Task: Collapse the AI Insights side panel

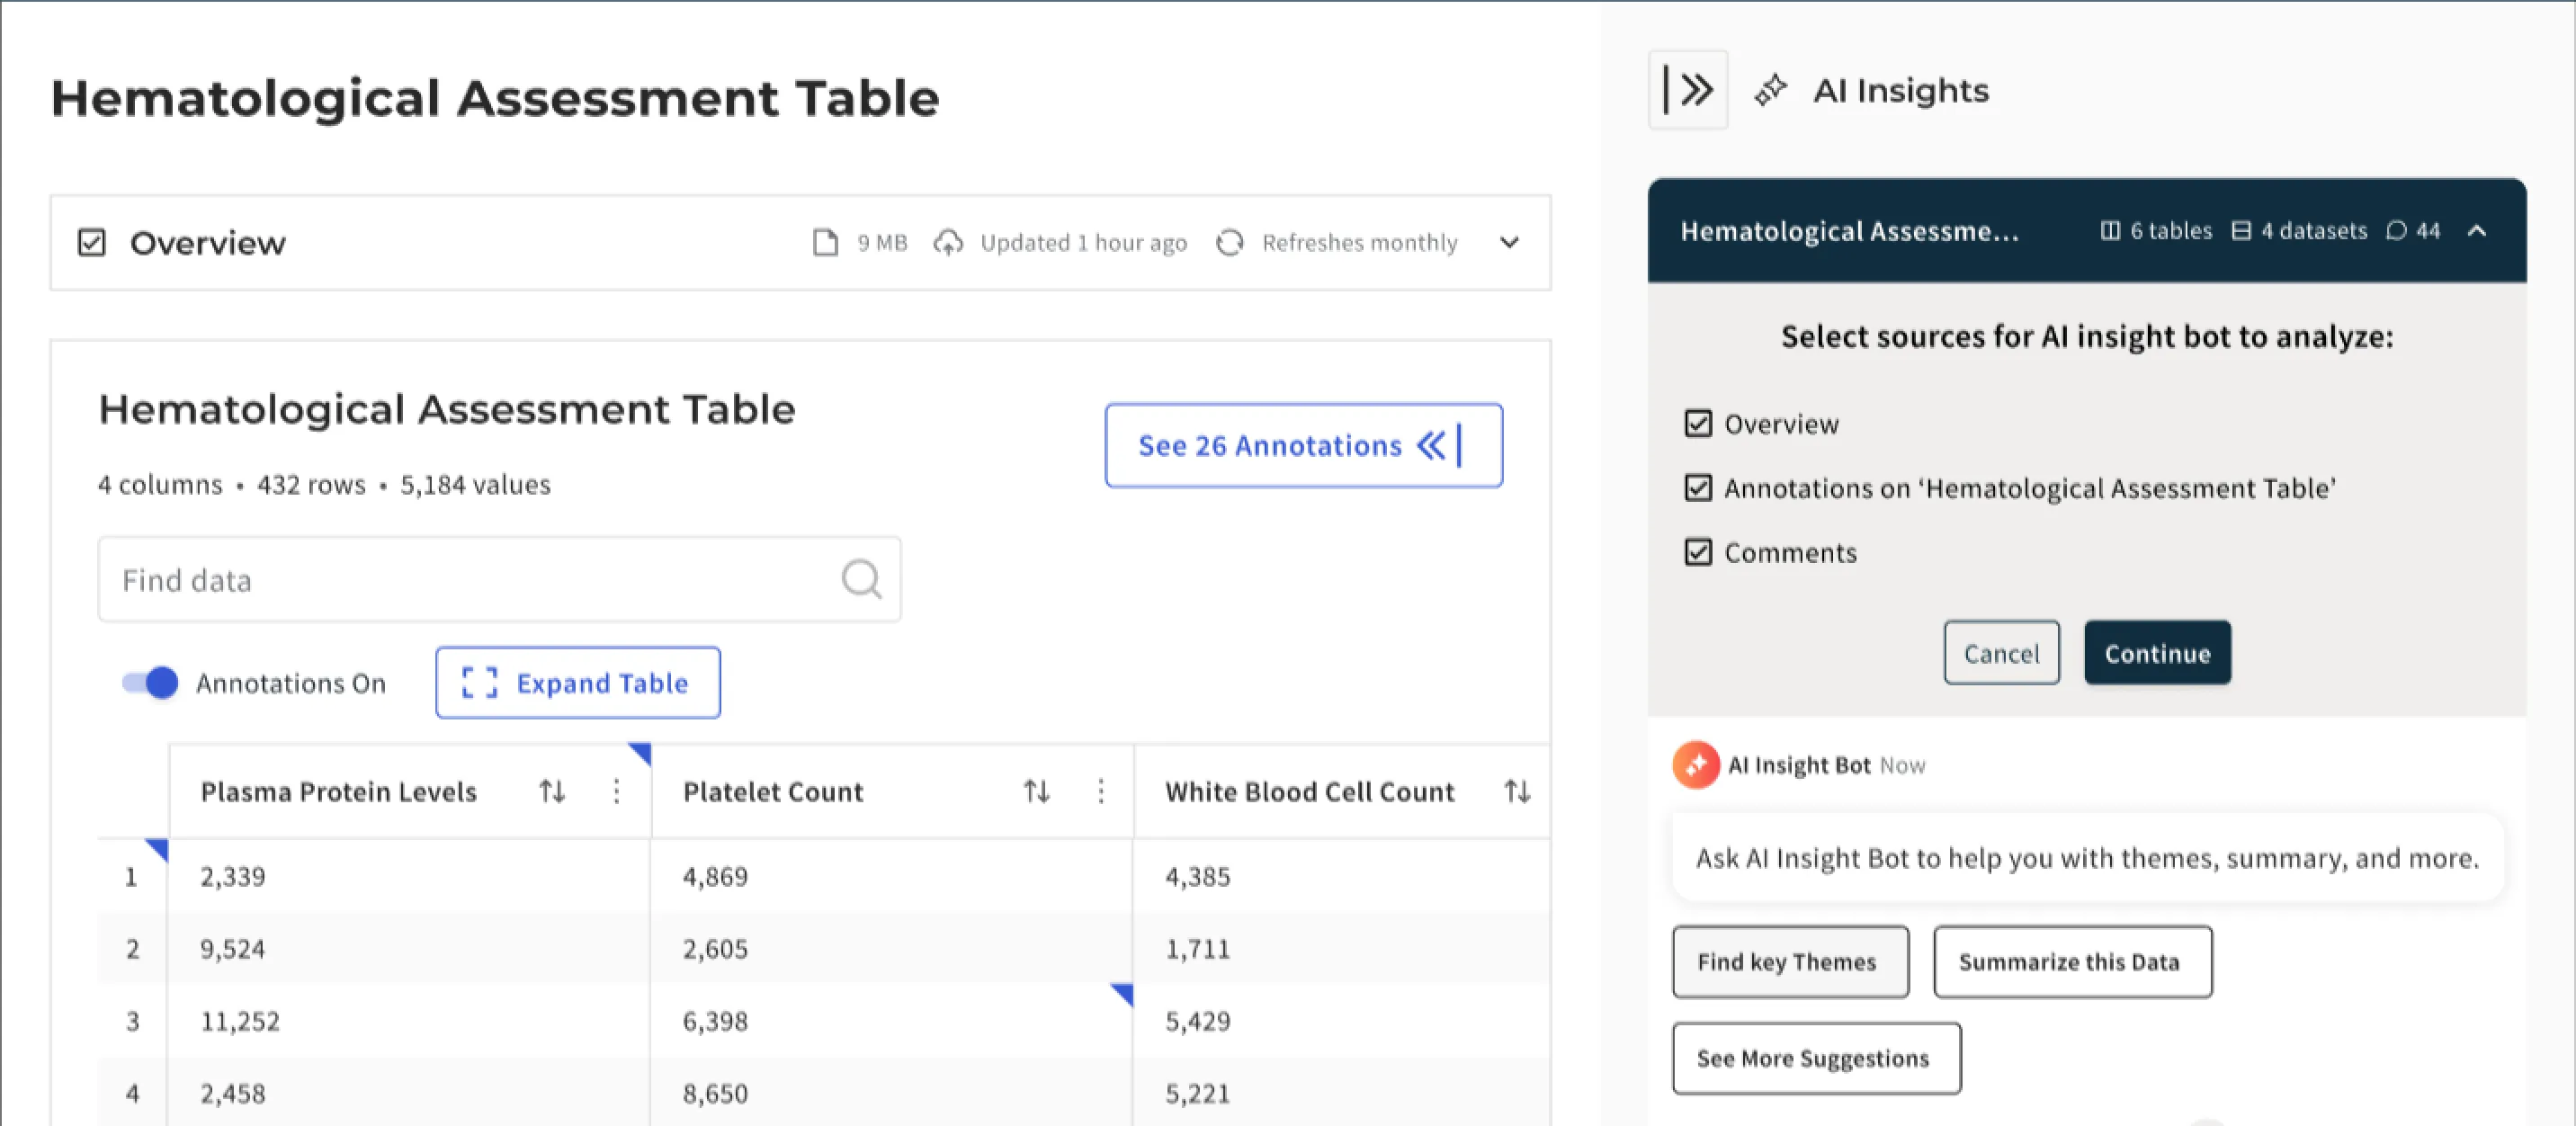Action: (1687, 90)
